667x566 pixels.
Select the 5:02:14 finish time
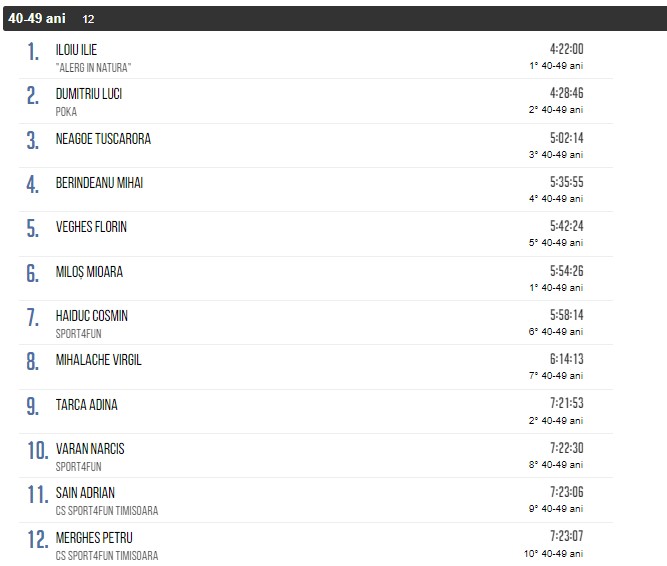(x=566, y=138)
